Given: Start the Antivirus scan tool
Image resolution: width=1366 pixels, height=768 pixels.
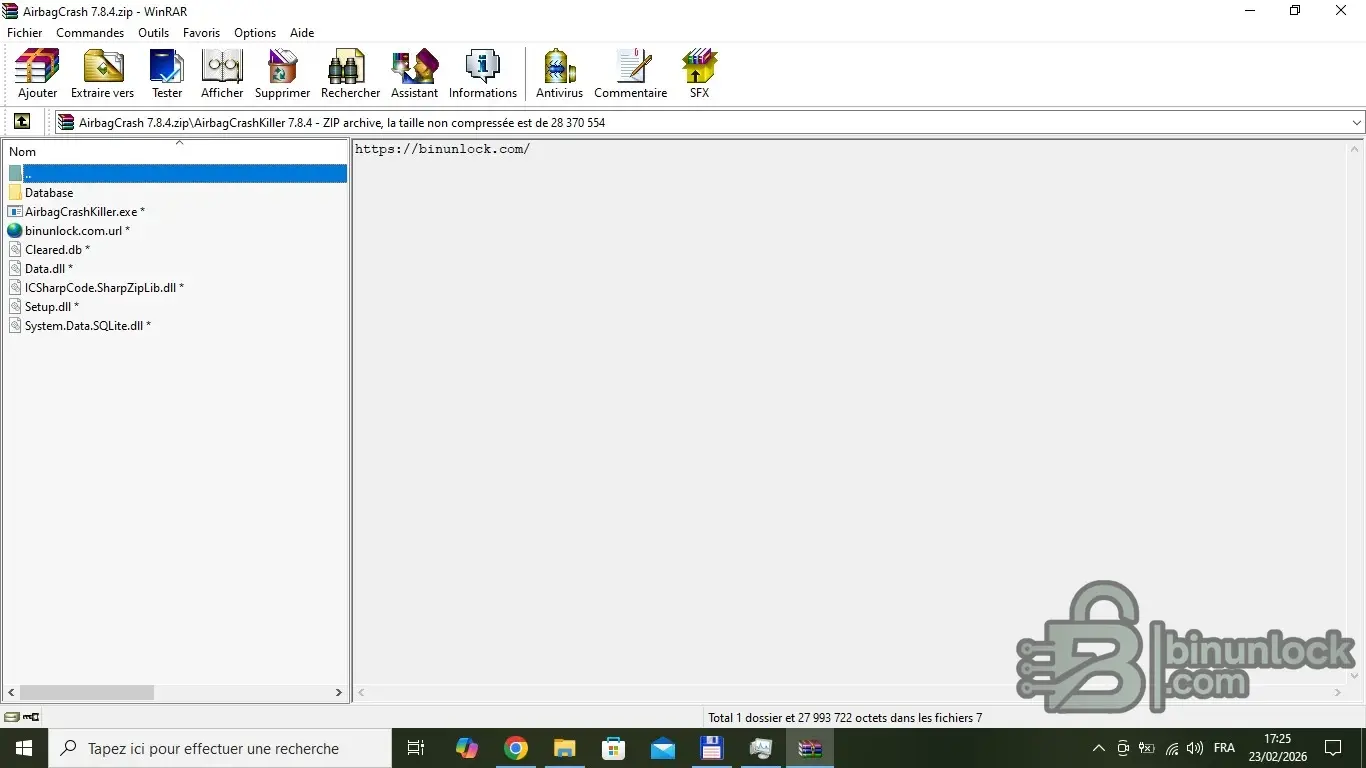Looking at the screenshot, I should click(559, 74).
